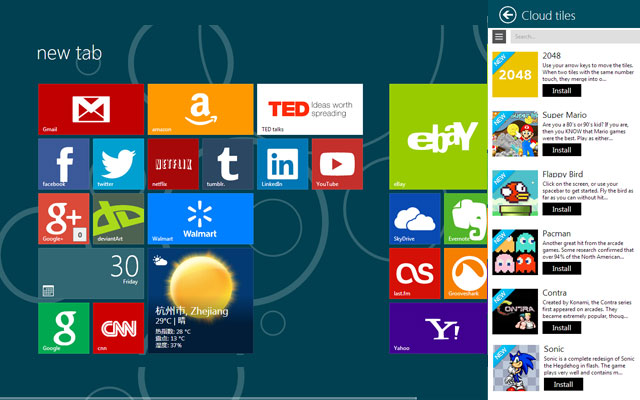Click the "new tab" heading
This screenshot has width=640, height=400.
69,53
